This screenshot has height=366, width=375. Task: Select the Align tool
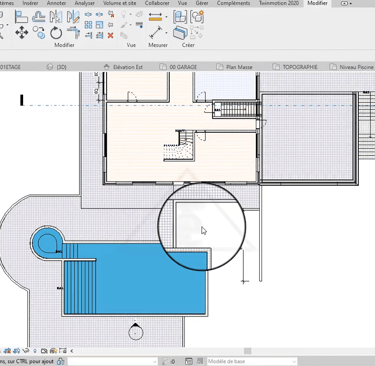pos(21,16)
